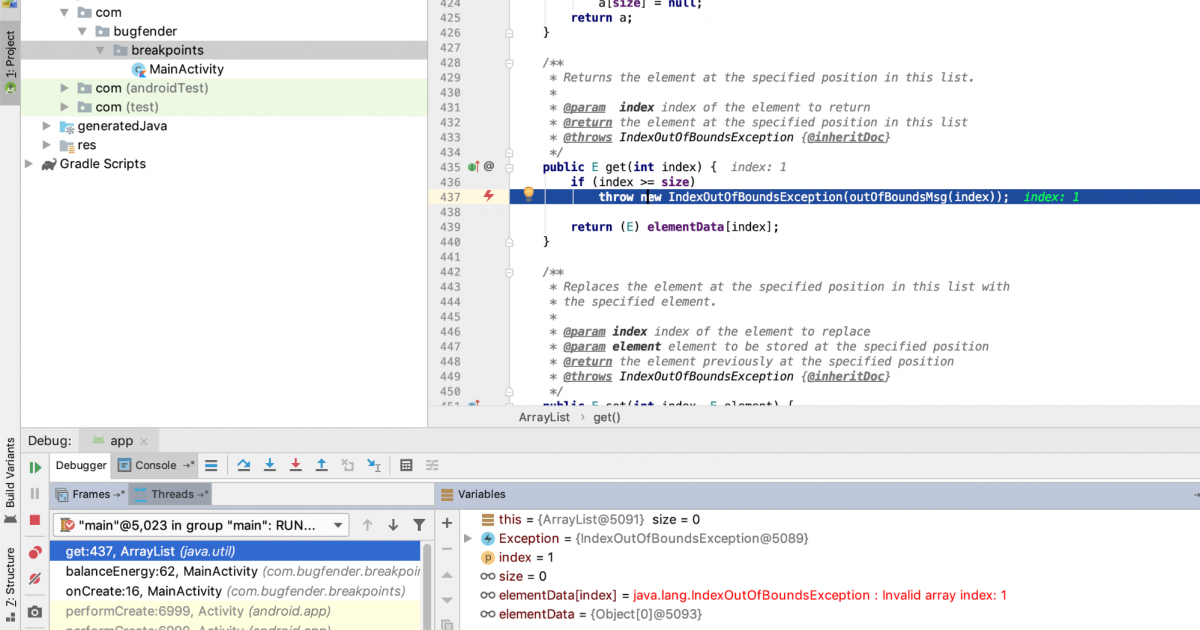Click the frames filter funnel icon
The image size is (1200, 630).
coord(419,525)
